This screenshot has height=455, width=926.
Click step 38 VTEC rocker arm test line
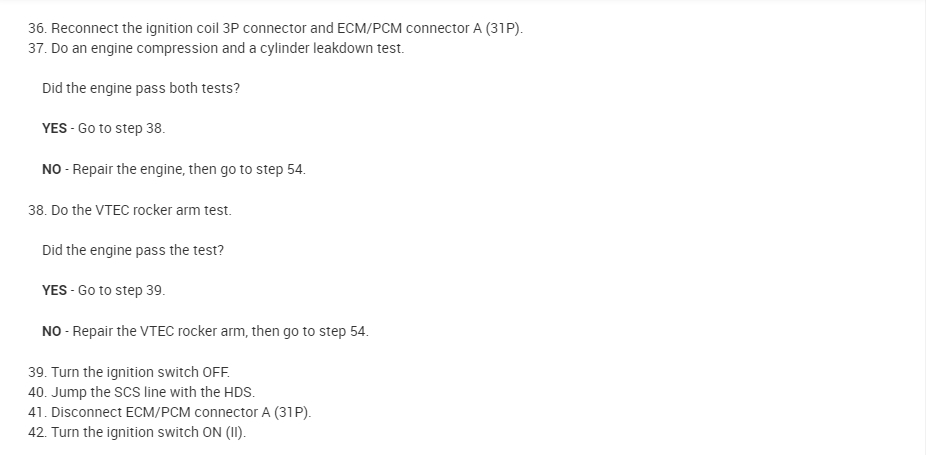click(130, 210)
